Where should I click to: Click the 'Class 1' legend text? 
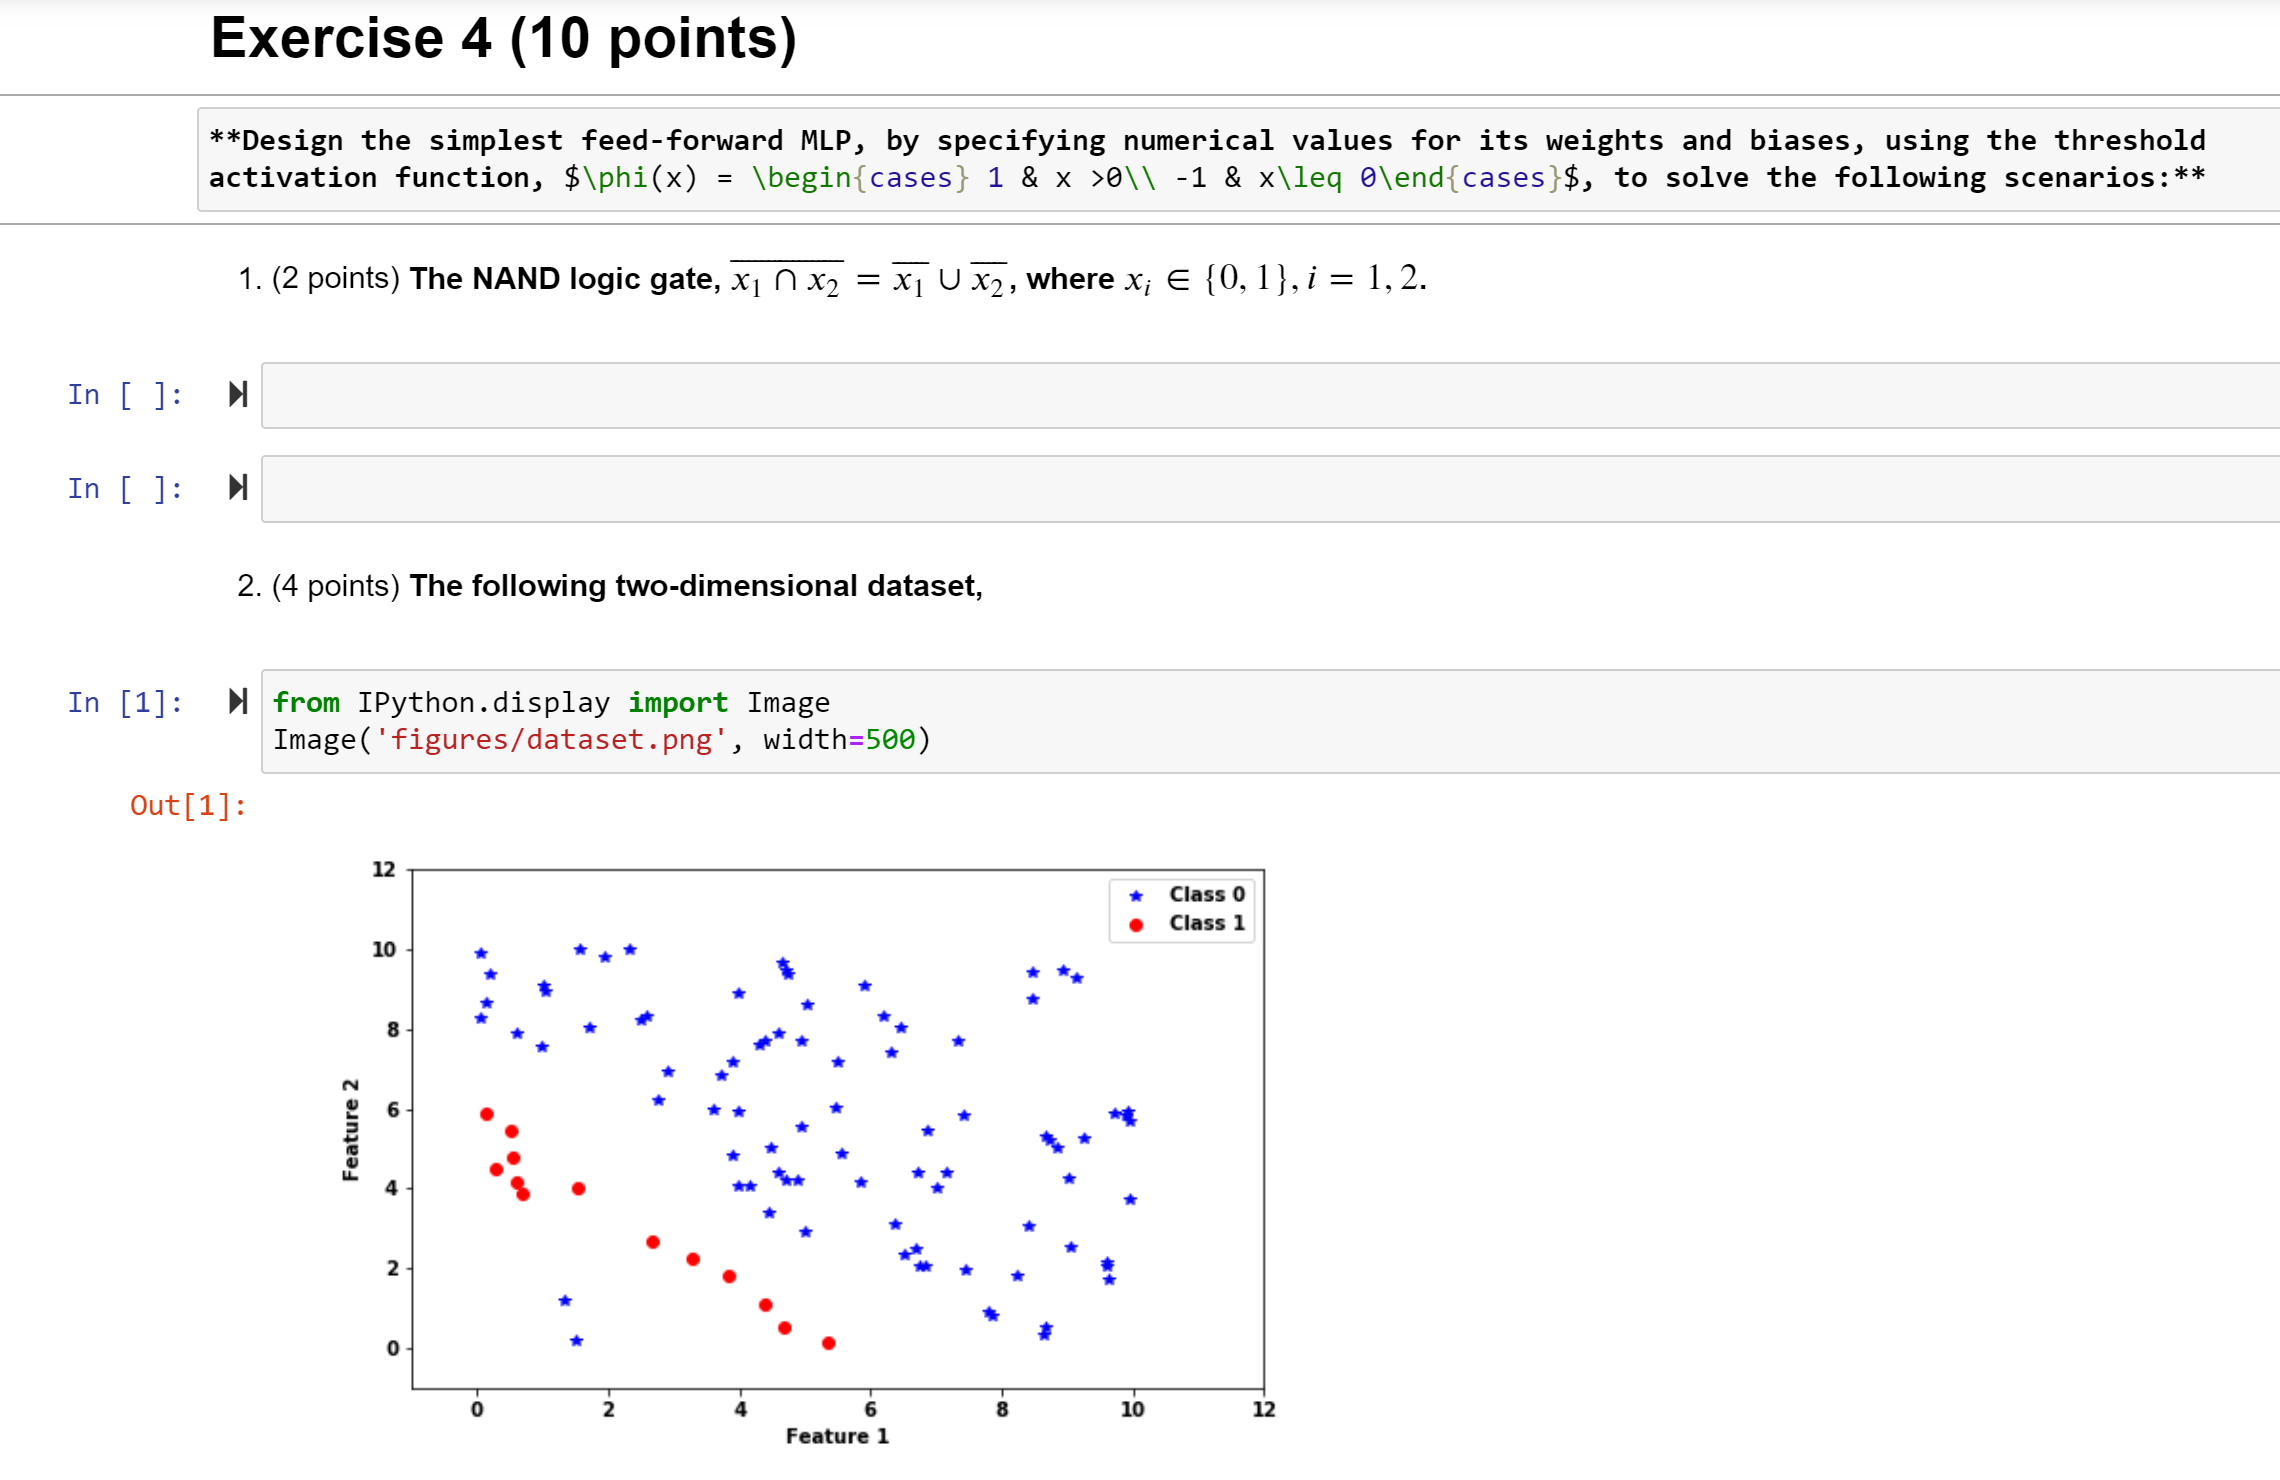[1207, 924]
